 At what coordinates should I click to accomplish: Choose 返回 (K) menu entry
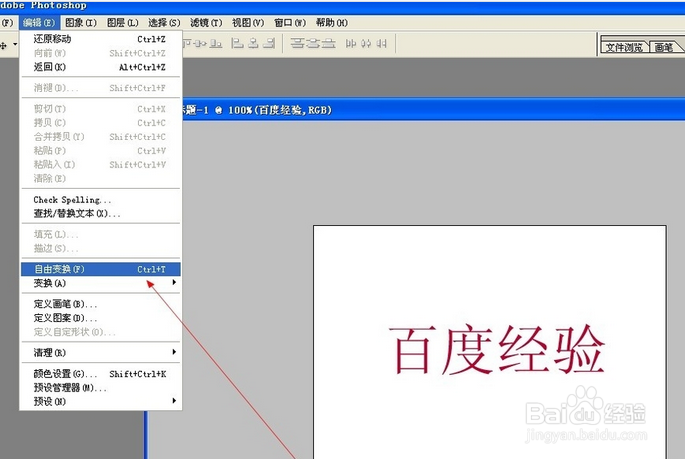click(x=100, y=67)
